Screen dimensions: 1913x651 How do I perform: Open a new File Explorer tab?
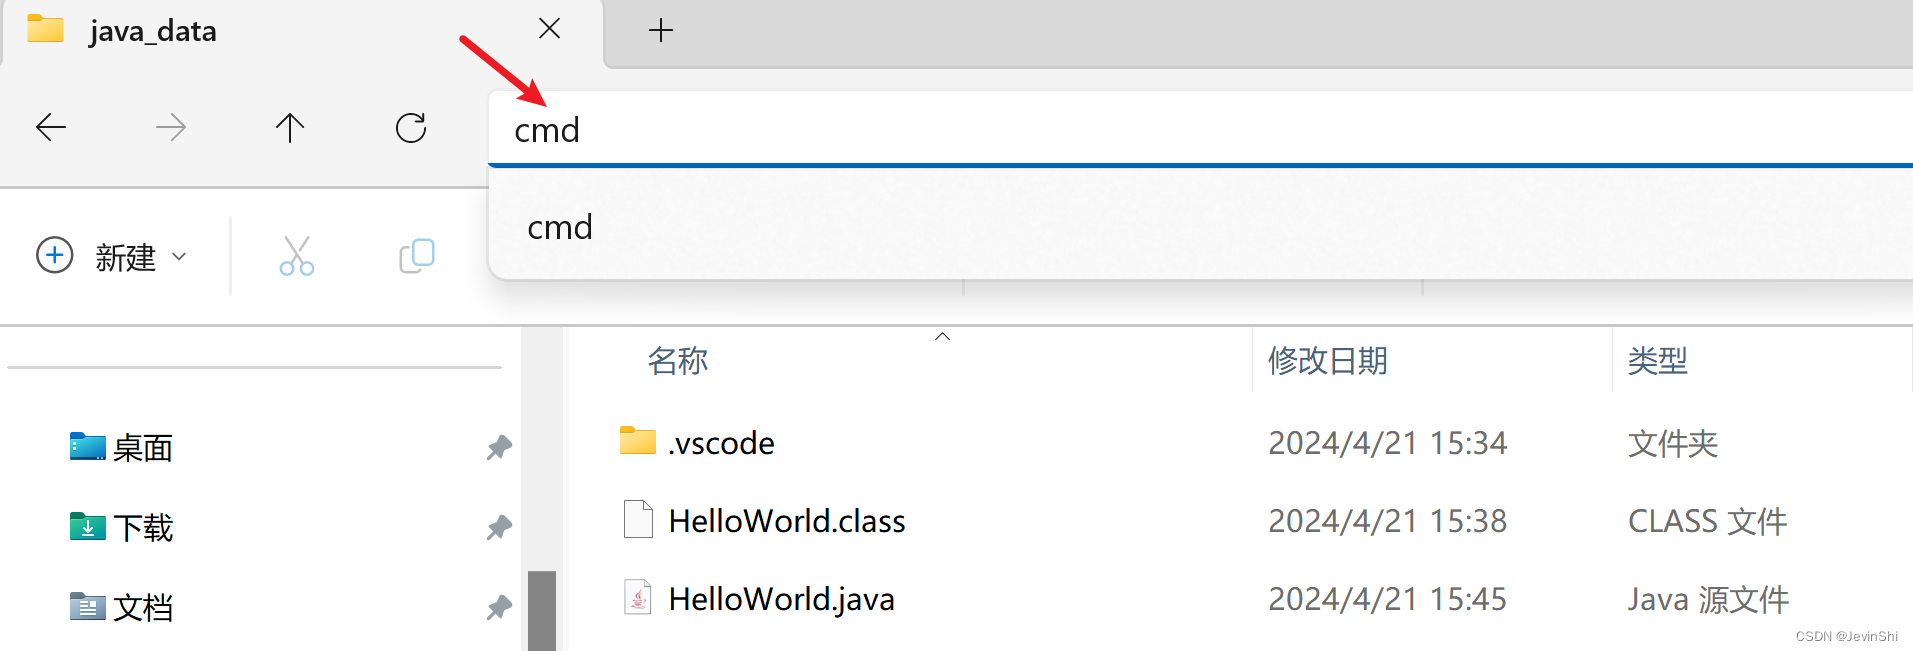(x=661, y=30)
